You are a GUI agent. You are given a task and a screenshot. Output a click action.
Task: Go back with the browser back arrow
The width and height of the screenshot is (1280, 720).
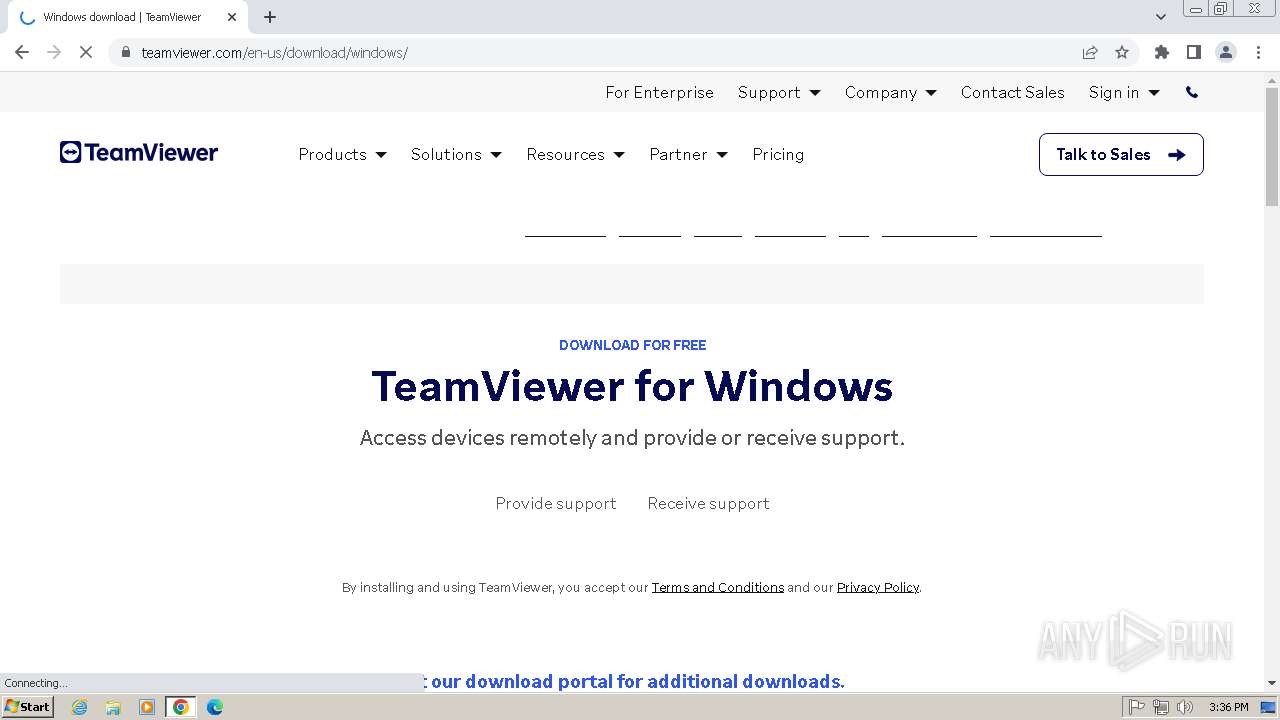click(x=22, y=52)
